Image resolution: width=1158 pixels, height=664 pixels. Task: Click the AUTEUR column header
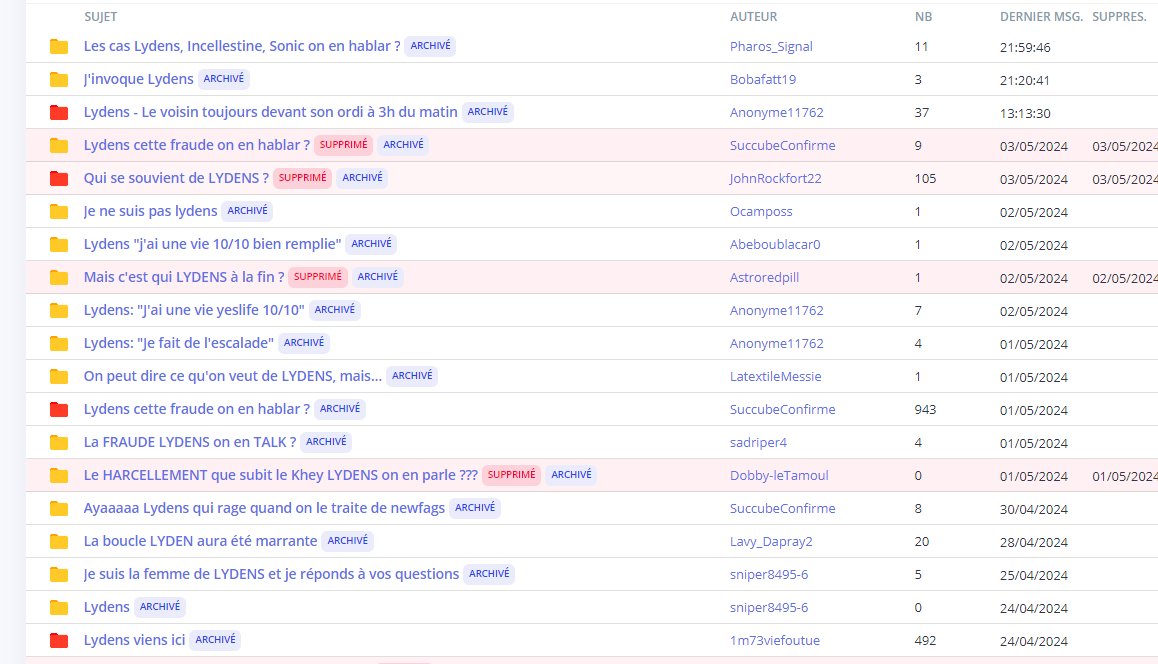point(753,17)
